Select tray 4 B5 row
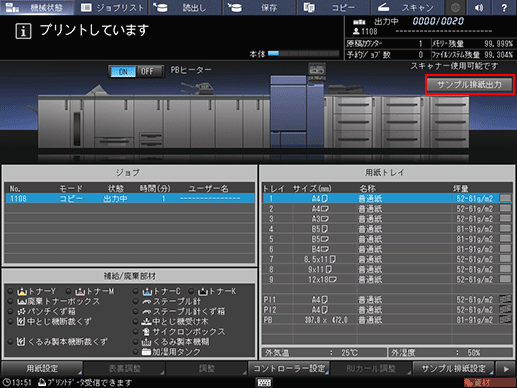The height and width of the screenshot is (388, 517). click(x=387, y=229)
